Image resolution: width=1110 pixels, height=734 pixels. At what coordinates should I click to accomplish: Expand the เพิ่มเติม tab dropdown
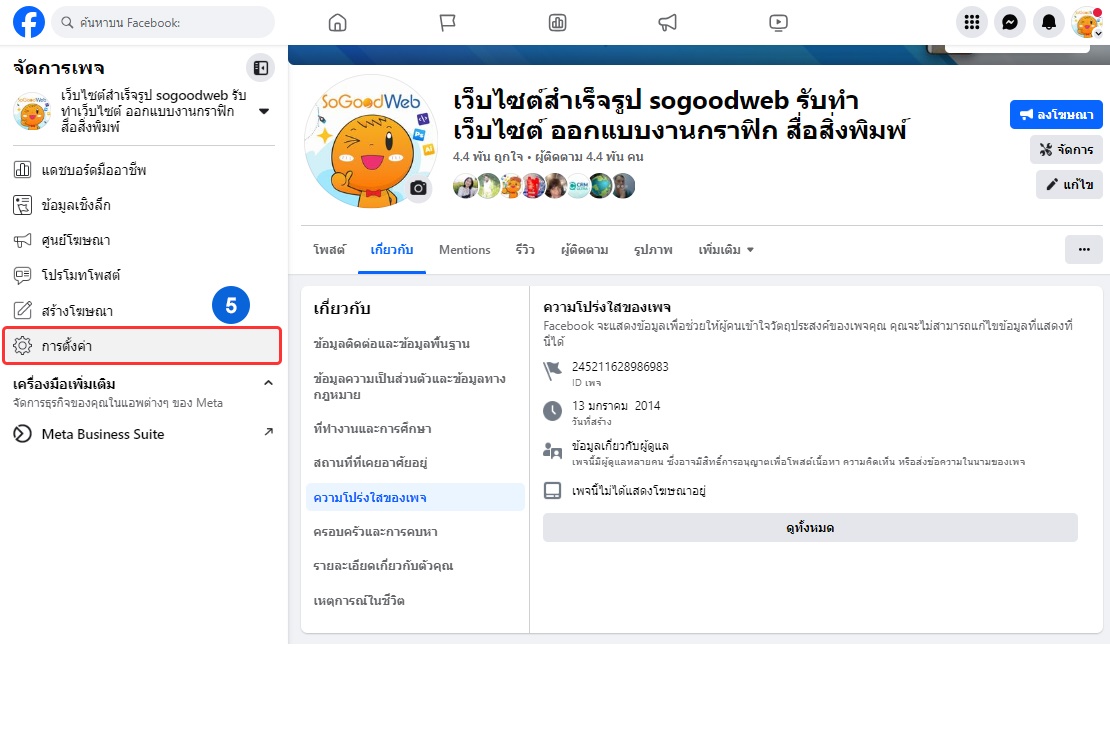point(726,250)
